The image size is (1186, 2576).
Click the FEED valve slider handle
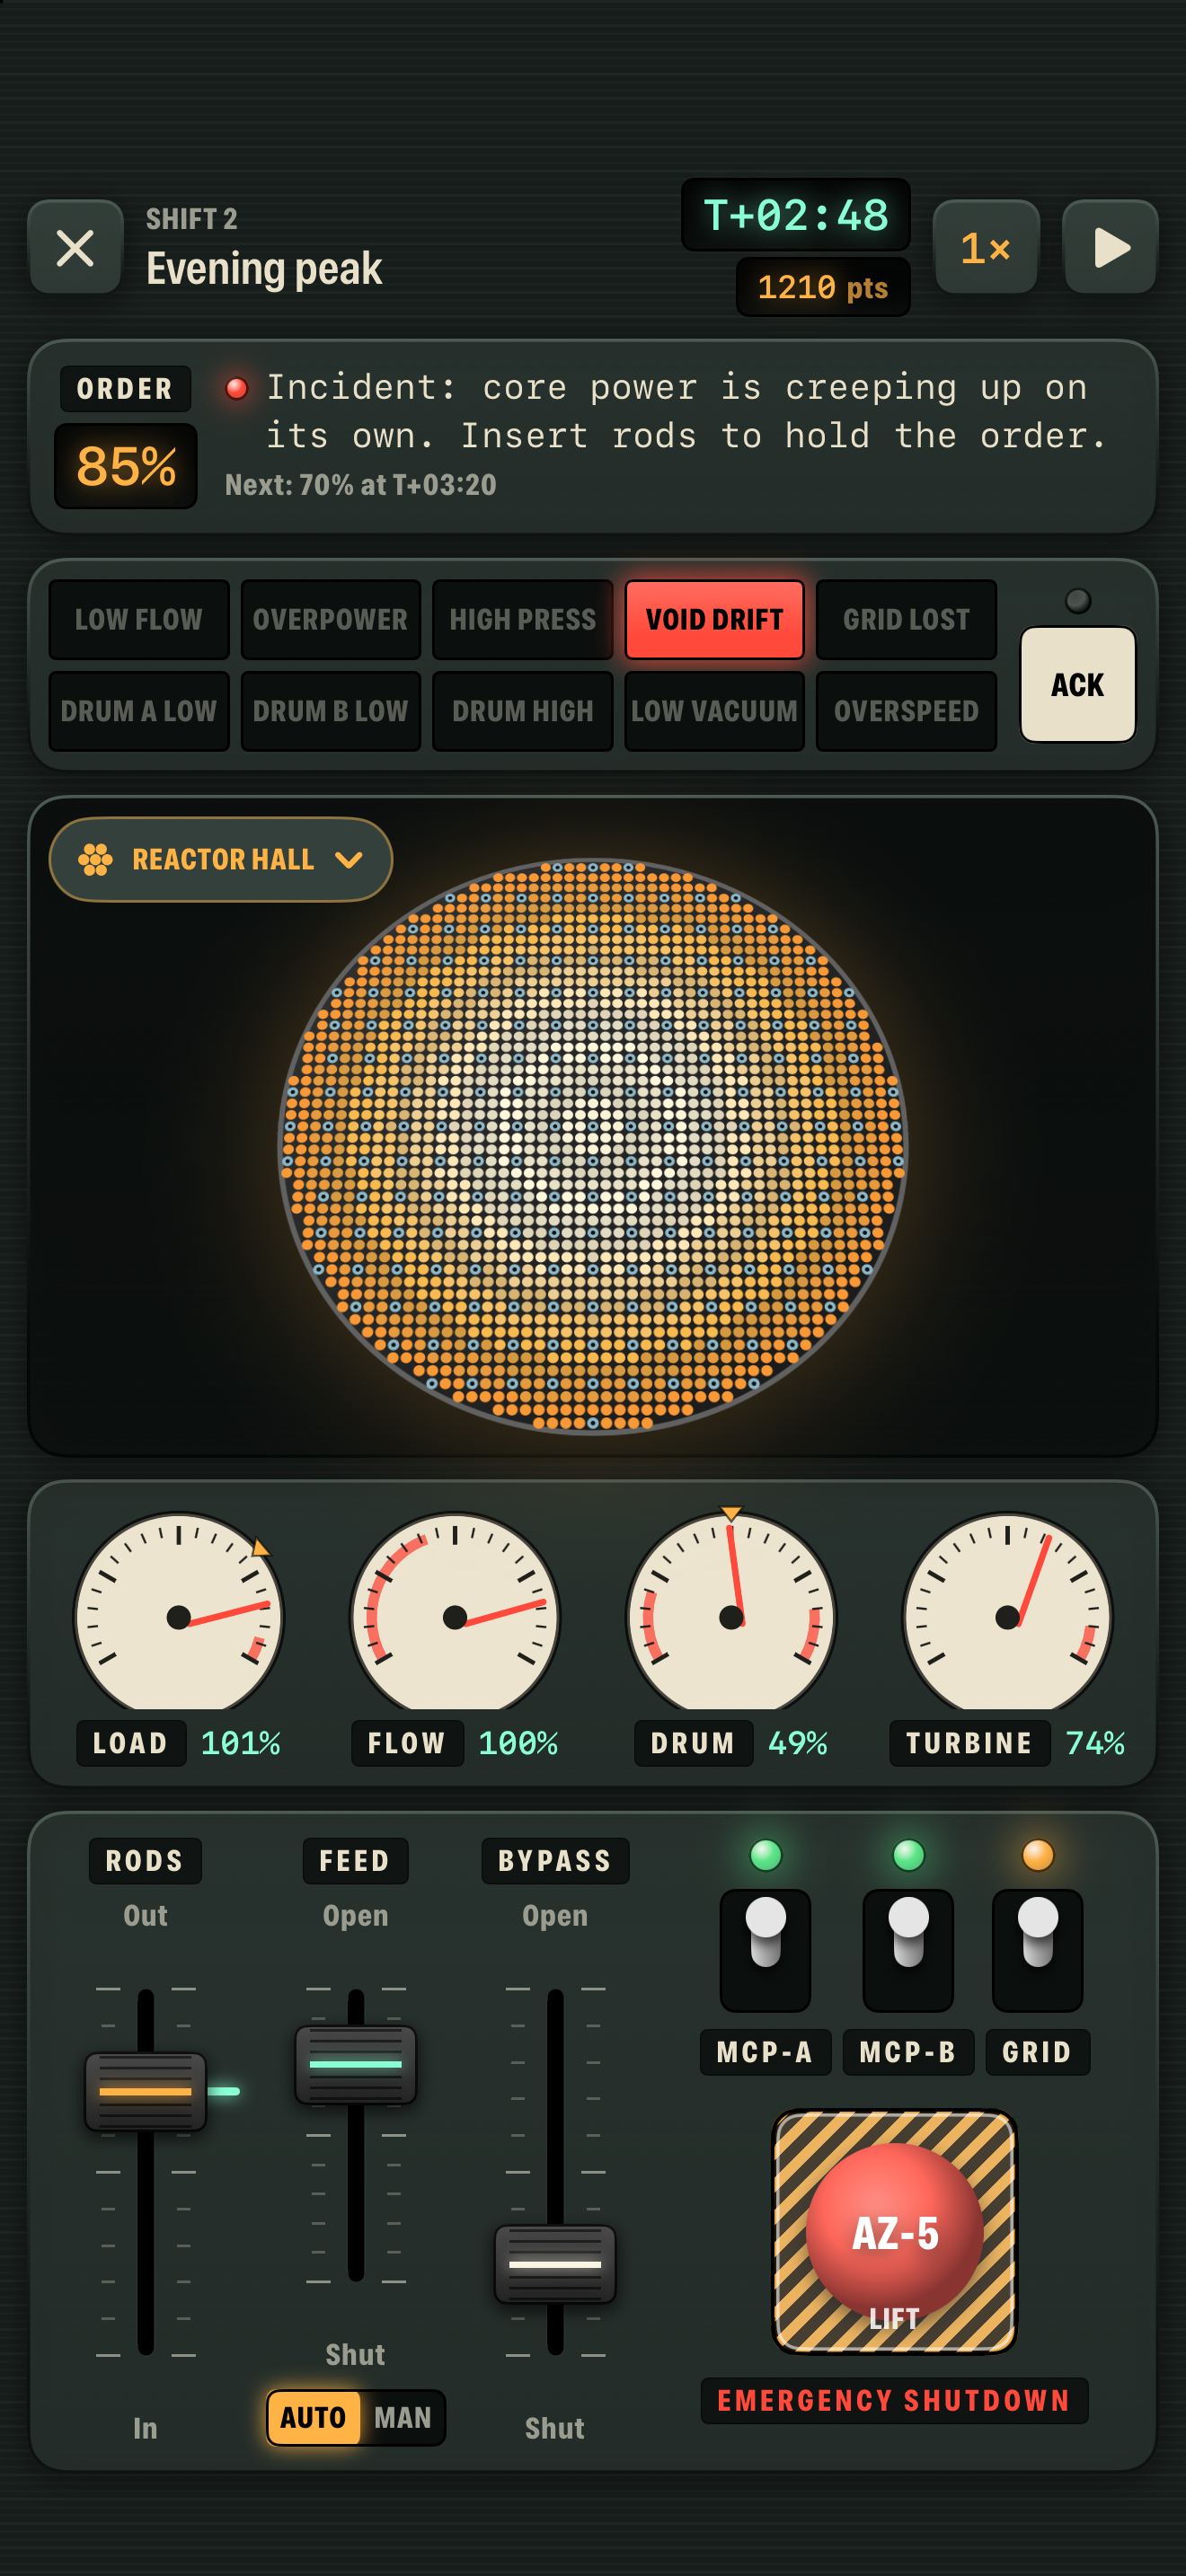pyautogui.click(x=355, y=2064)
